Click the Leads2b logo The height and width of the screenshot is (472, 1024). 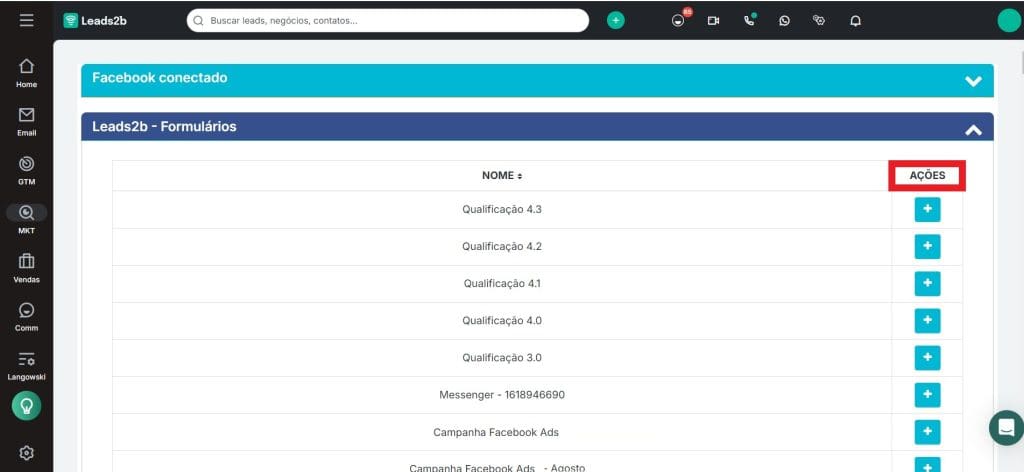(x=95, y=20)
